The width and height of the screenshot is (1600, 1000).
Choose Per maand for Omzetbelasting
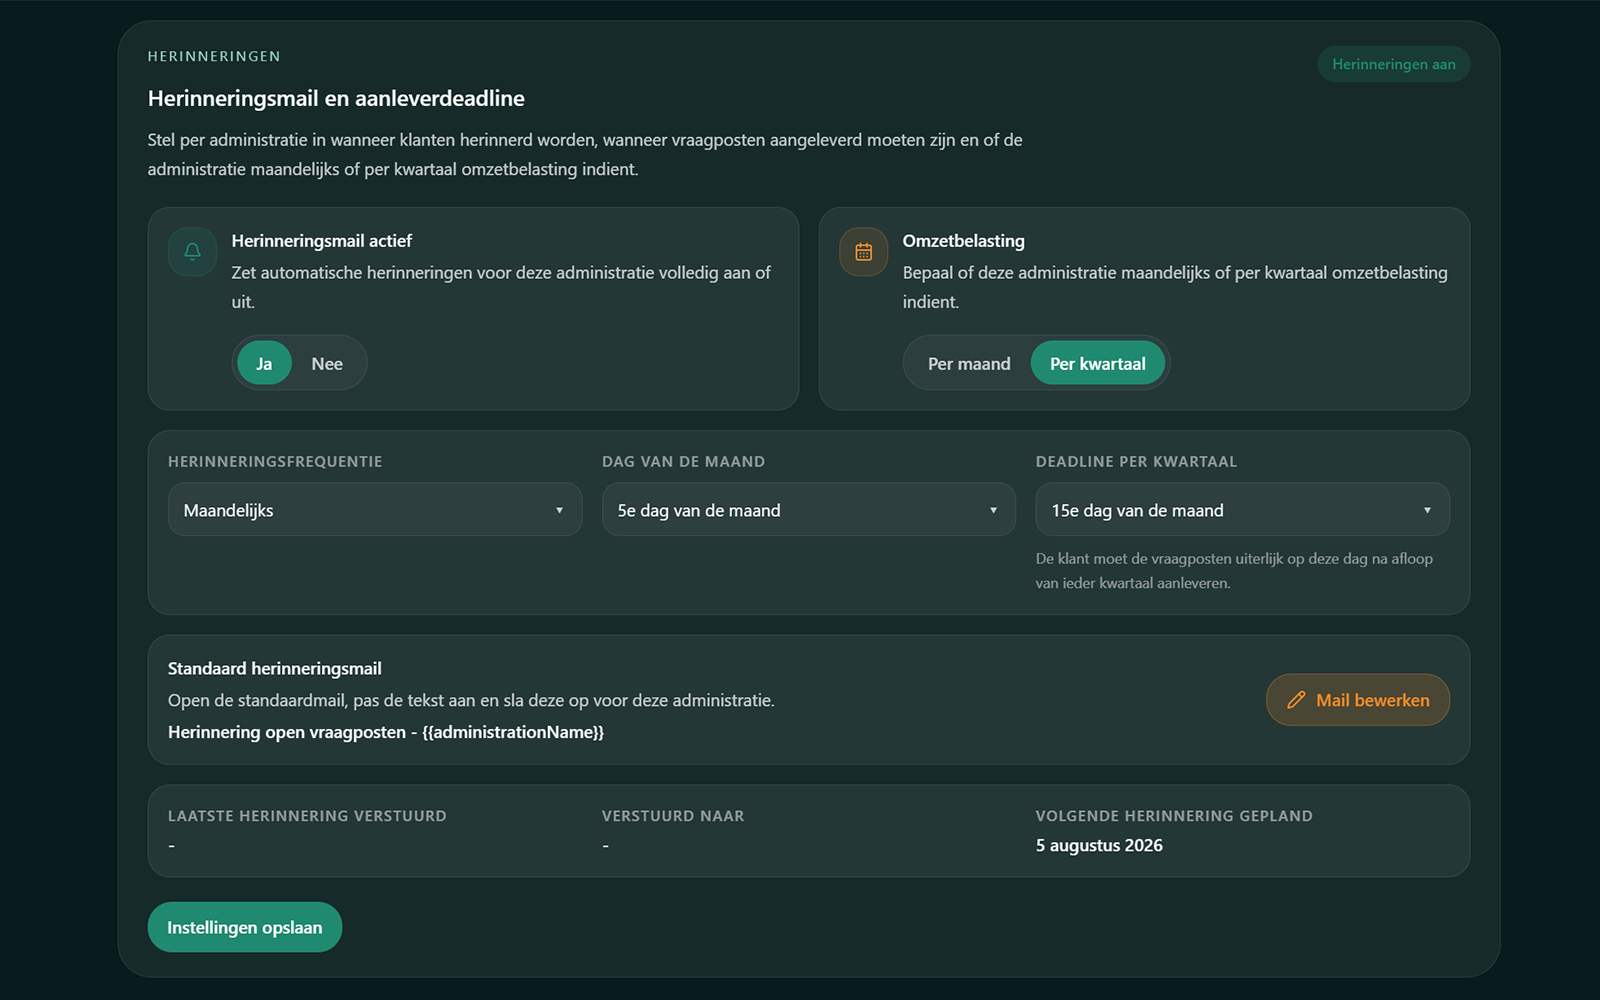(969, 363)
